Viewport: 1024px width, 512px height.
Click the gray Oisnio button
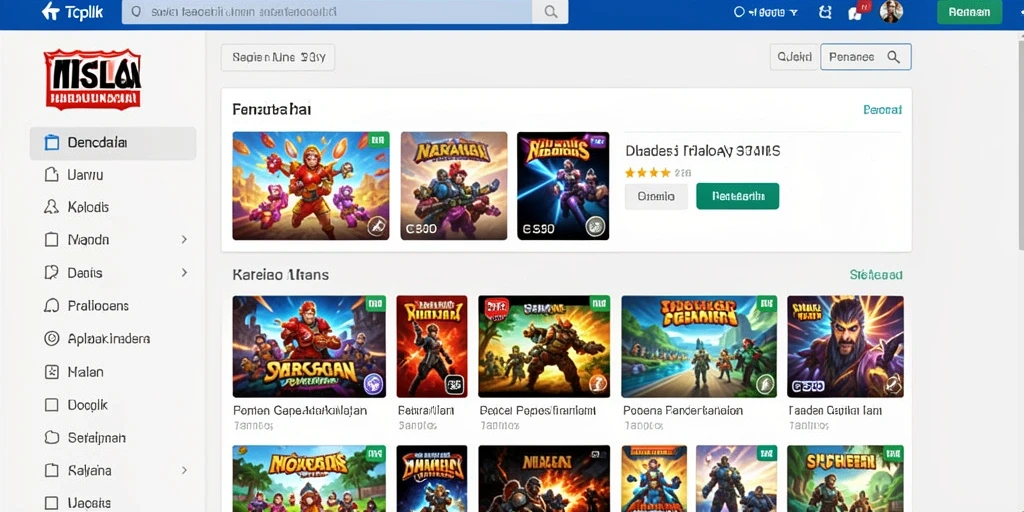click(x=656, y=196)
